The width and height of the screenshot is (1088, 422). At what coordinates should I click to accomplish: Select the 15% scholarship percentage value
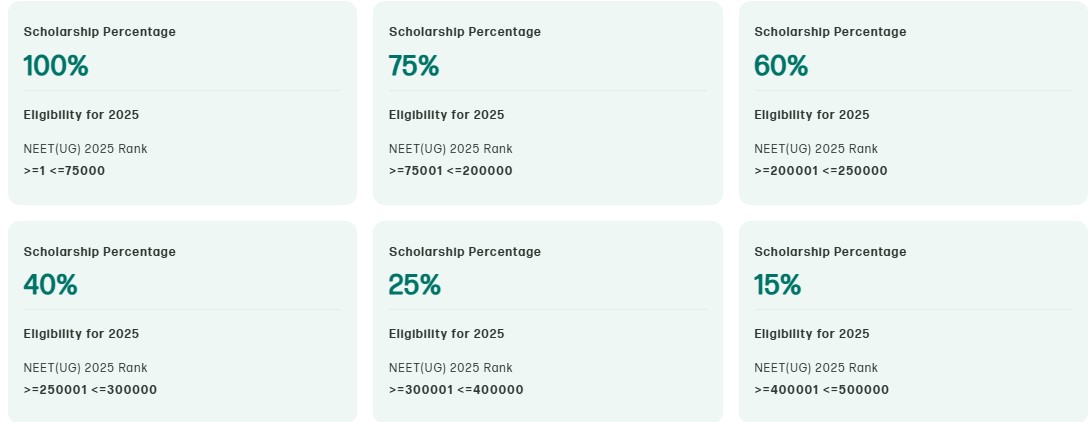tap(777, 285)
